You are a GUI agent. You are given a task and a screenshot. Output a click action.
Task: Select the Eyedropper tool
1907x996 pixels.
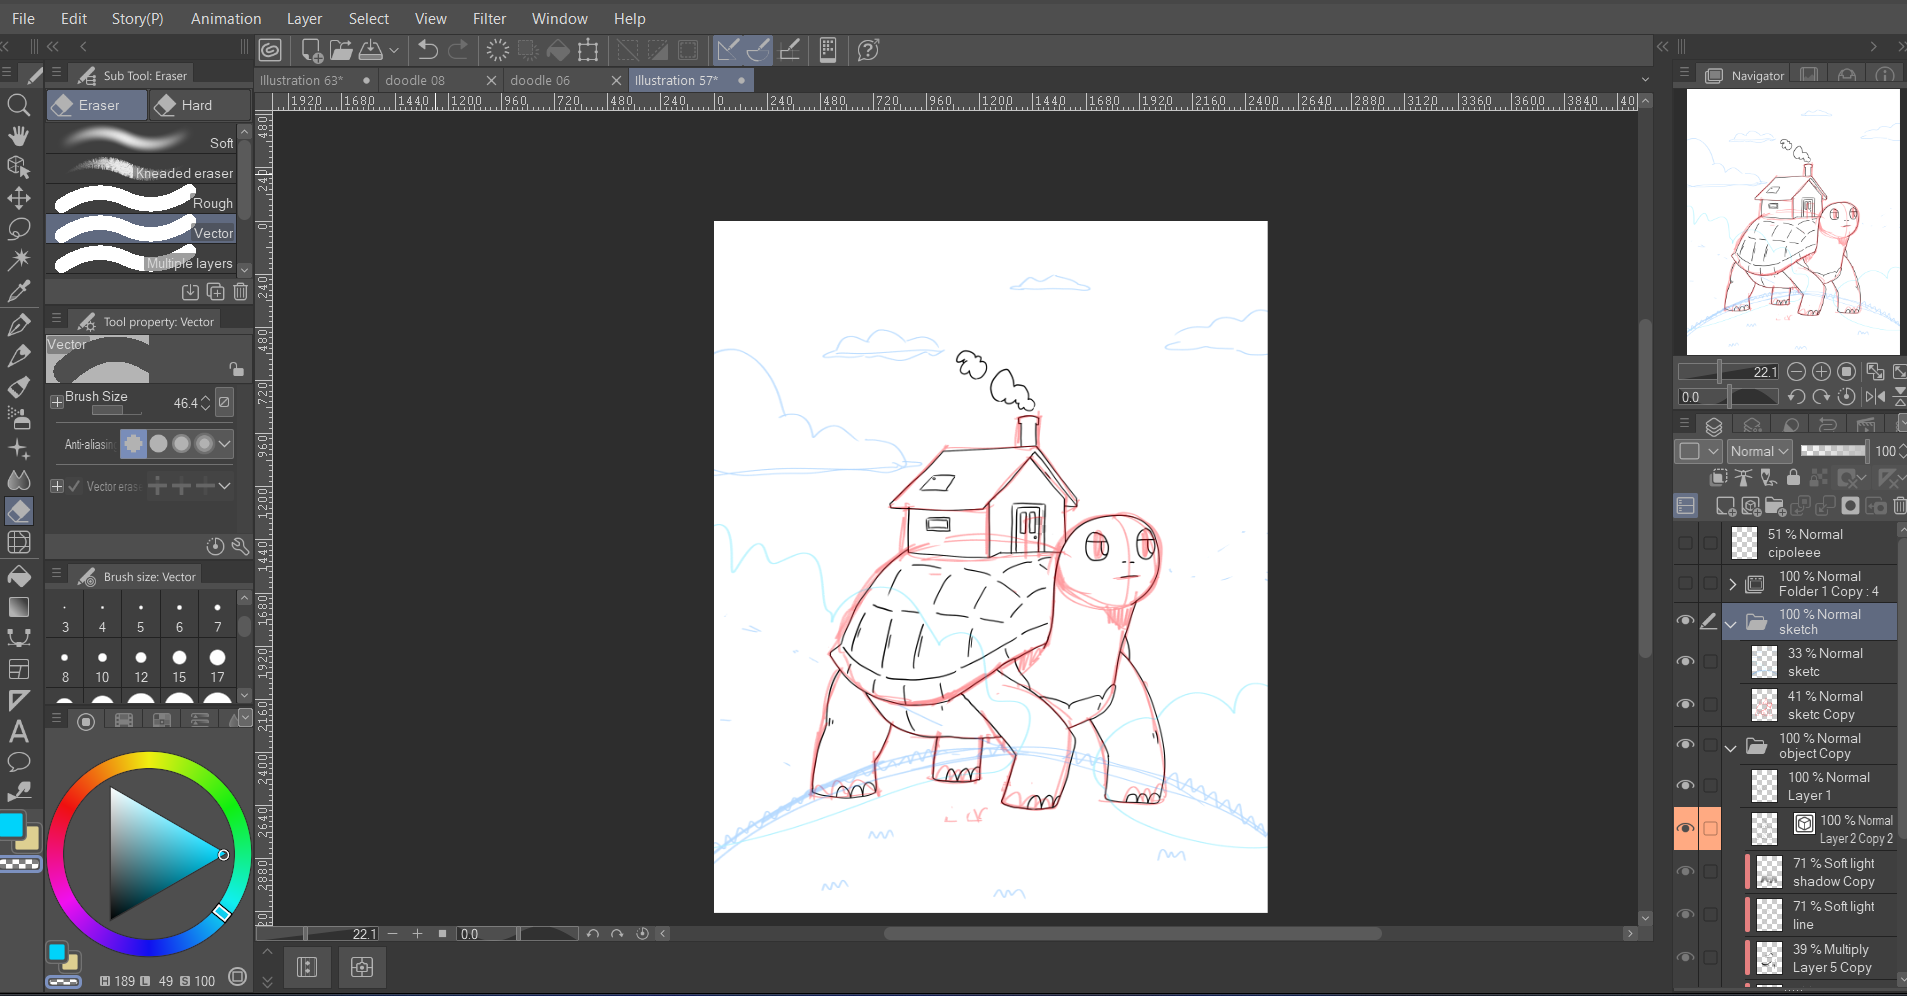[x=18, y=291]
